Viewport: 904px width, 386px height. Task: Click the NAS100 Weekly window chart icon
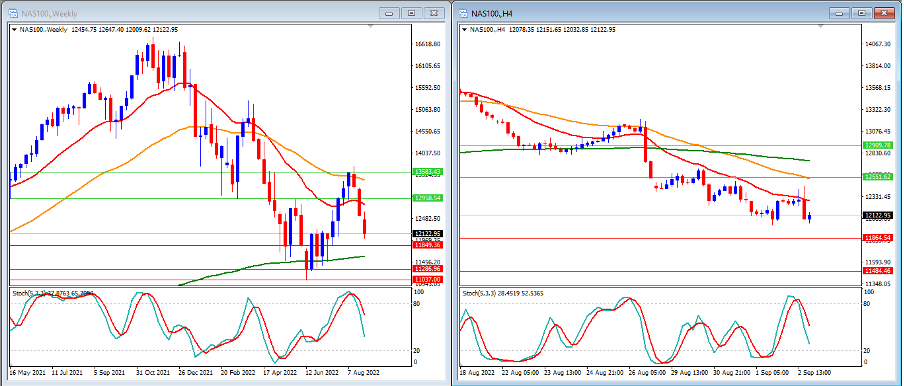(13, 13)
